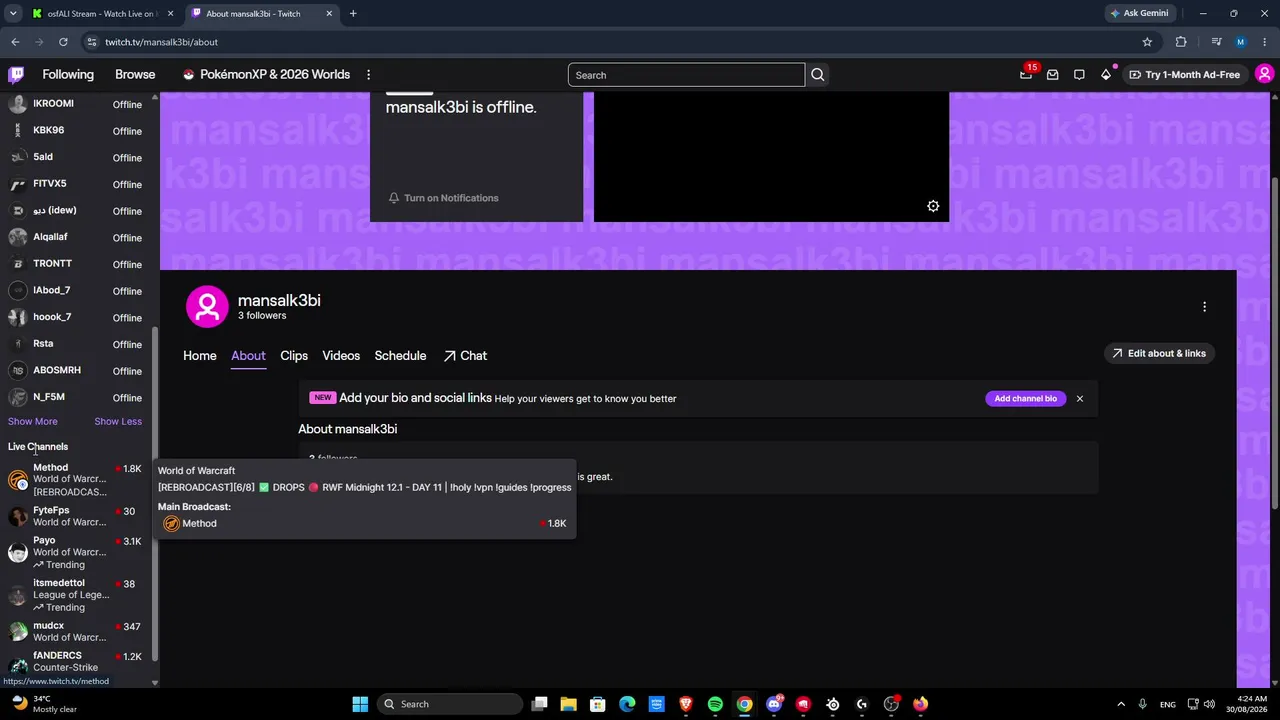Click the browser address bar

click(x=610, y=42)
